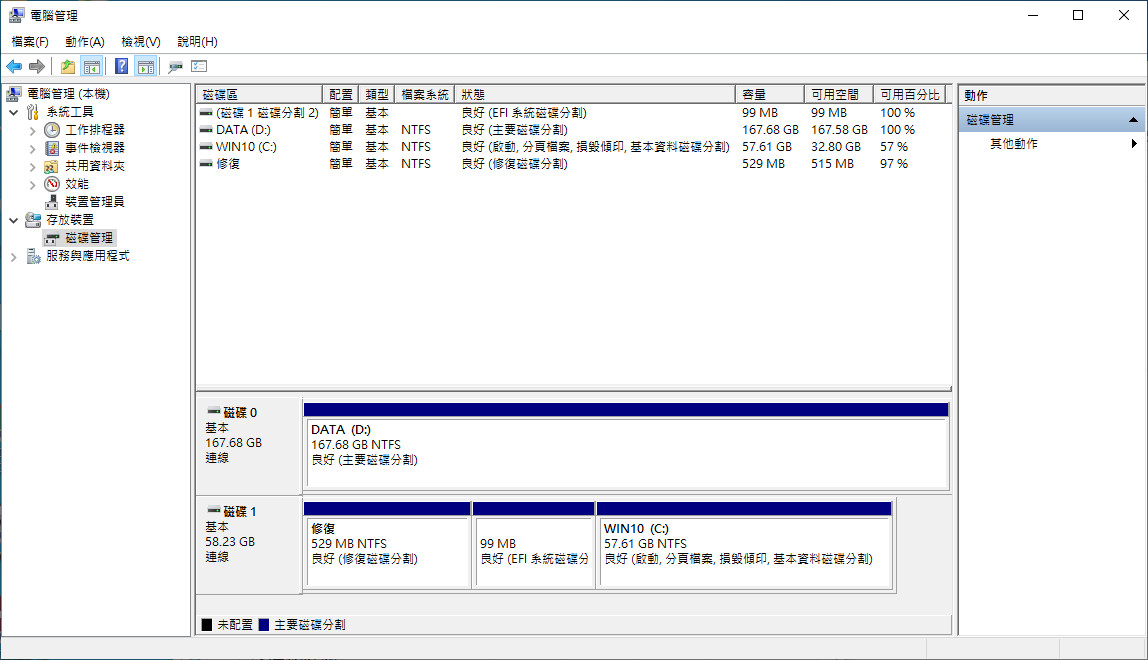
Task: Open 工作排程器 in the tree
Action: click(94, 130)
